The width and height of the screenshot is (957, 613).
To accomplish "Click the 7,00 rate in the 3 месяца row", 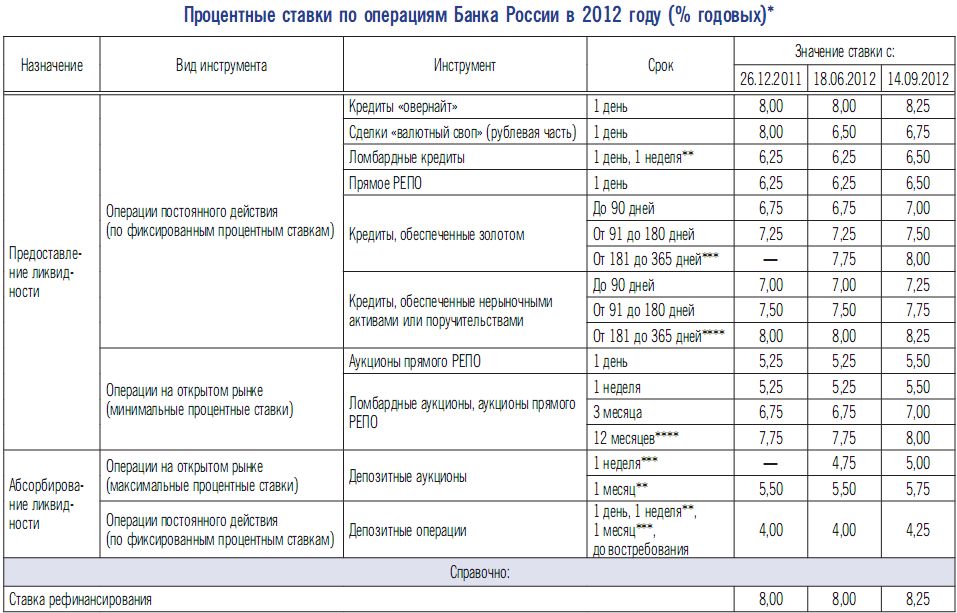I will [x=918, y=412].
